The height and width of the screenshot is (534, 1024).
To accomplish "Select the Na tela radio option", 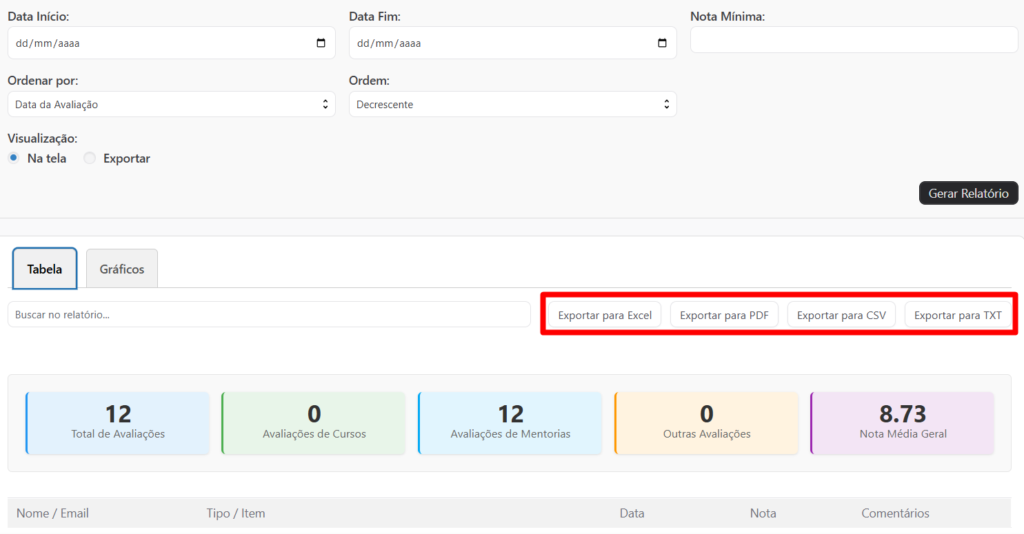I will click(x=14, y=158).
